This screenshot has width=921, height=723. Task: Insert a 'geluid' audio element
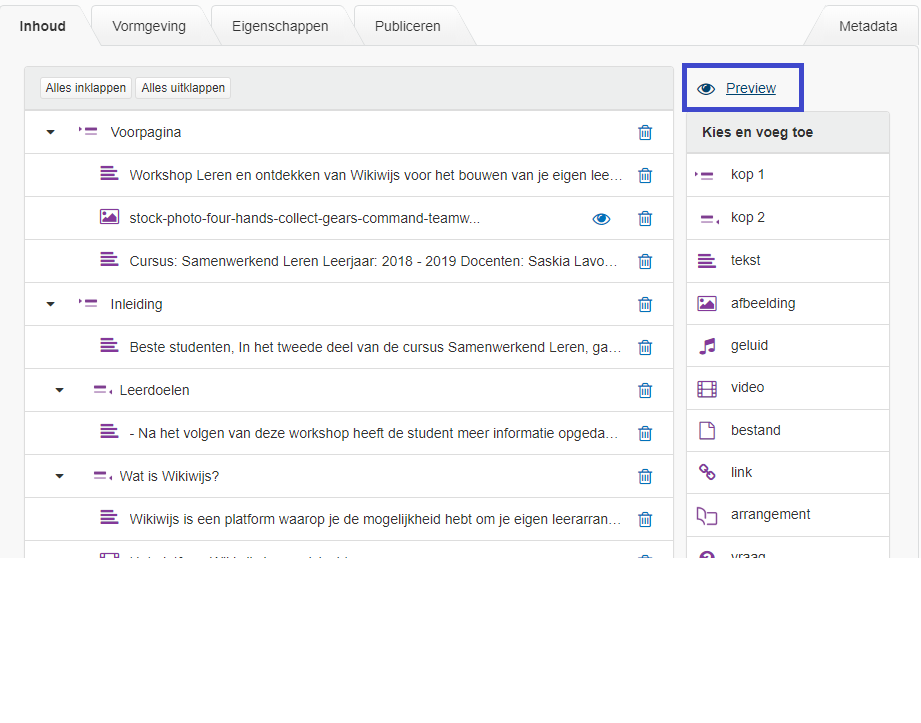coord(749,346)
